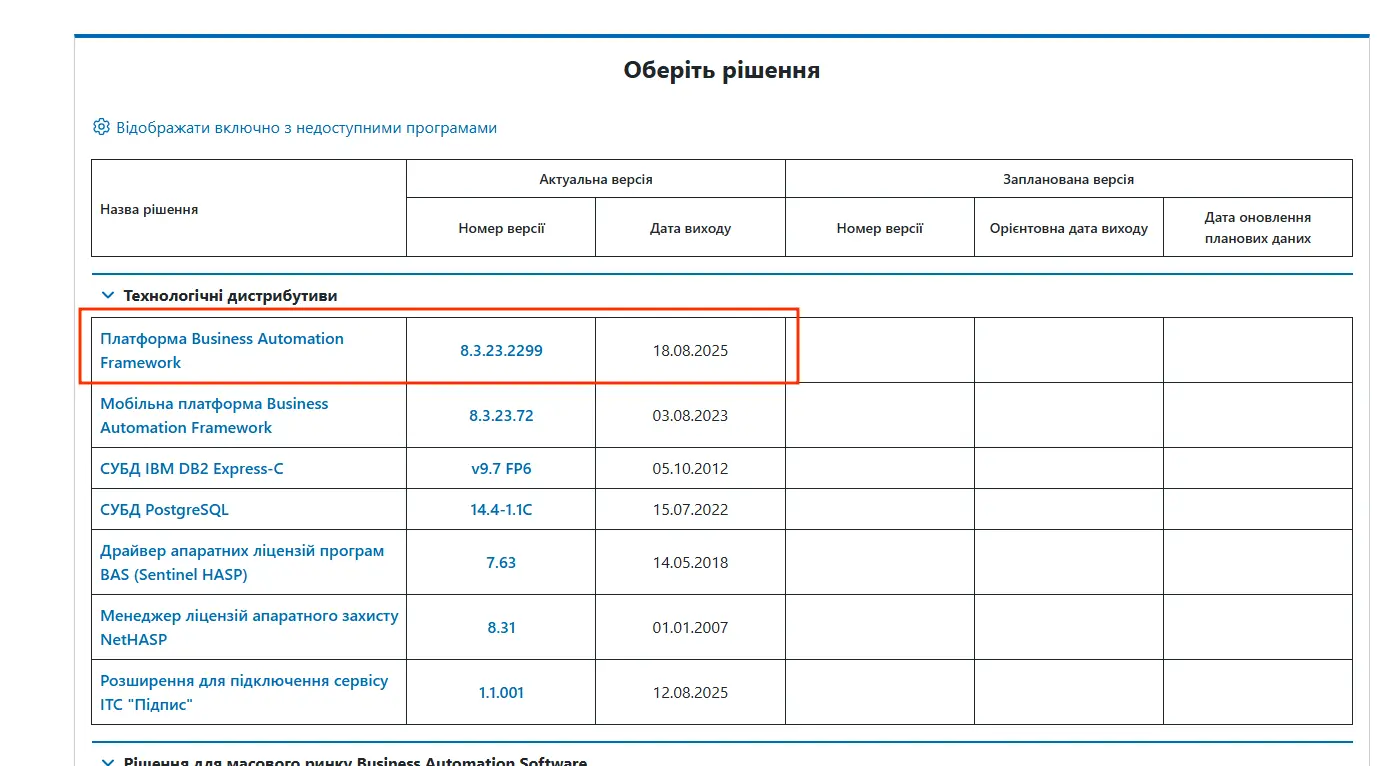Open 'Відображати включно з недоступними програмами' link
The height and width of the screenshot is (766, 1385).
(306, 128)
